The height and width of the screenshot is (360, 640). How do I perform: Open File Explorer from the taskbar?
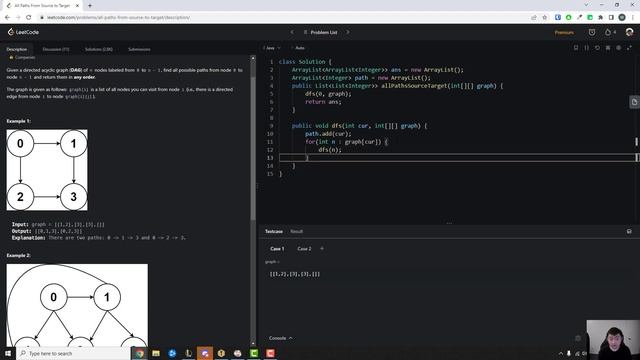156,353
